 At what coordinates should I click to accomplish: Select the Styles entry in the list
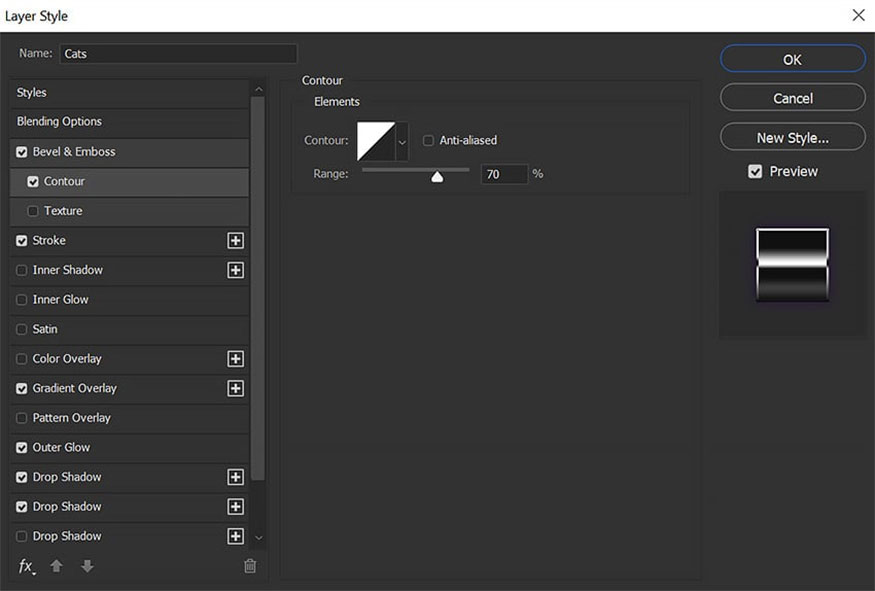[129, 93]
